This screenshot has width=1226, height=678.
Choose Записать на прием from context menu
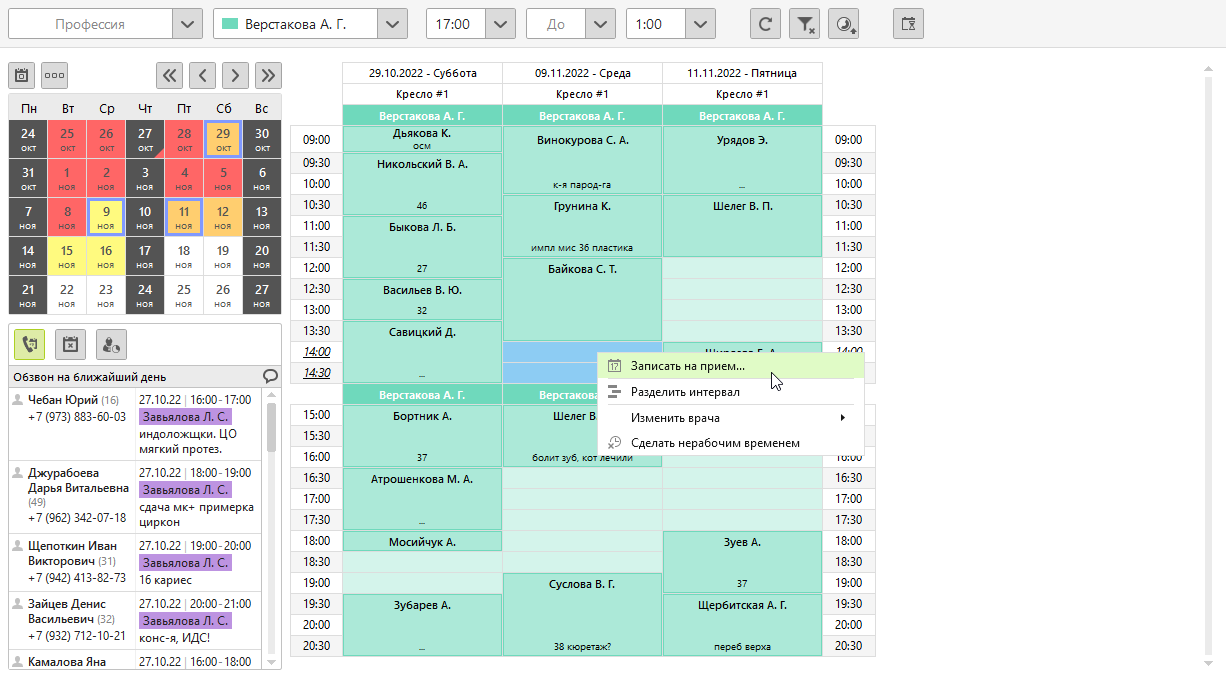(x=731, y=366)
